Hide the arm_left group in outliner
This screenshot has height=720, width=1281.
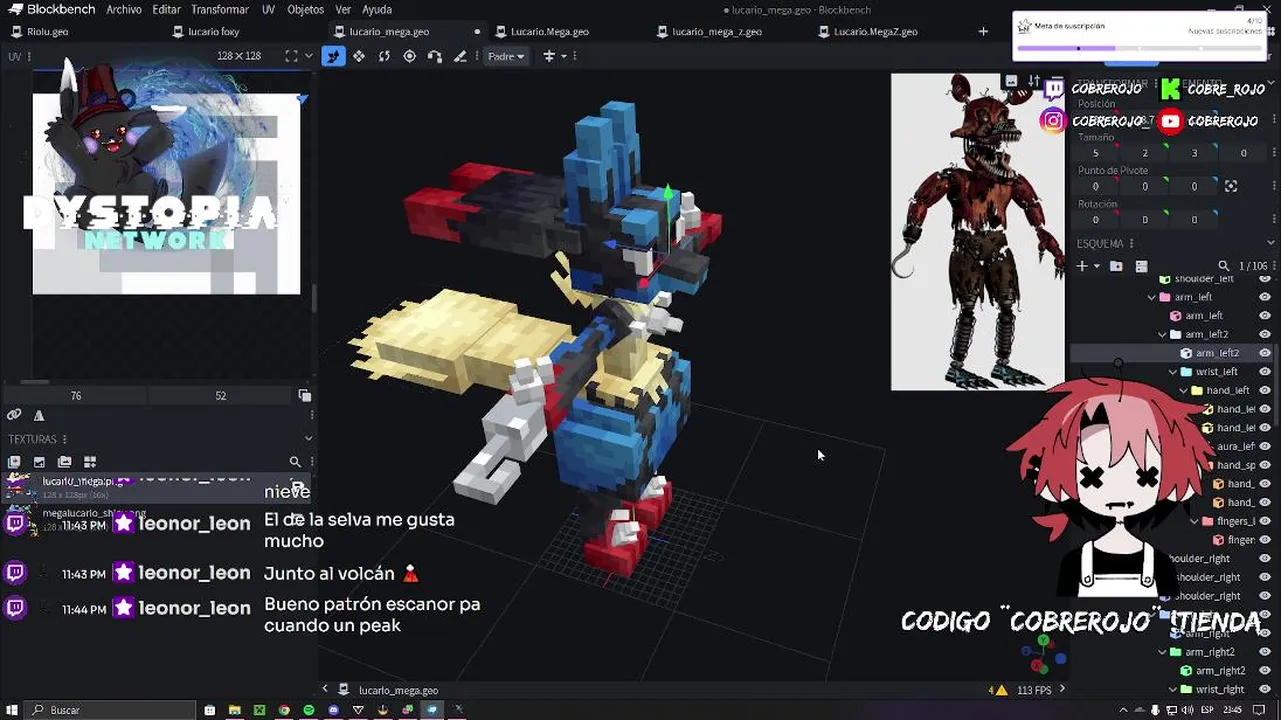1265,297
